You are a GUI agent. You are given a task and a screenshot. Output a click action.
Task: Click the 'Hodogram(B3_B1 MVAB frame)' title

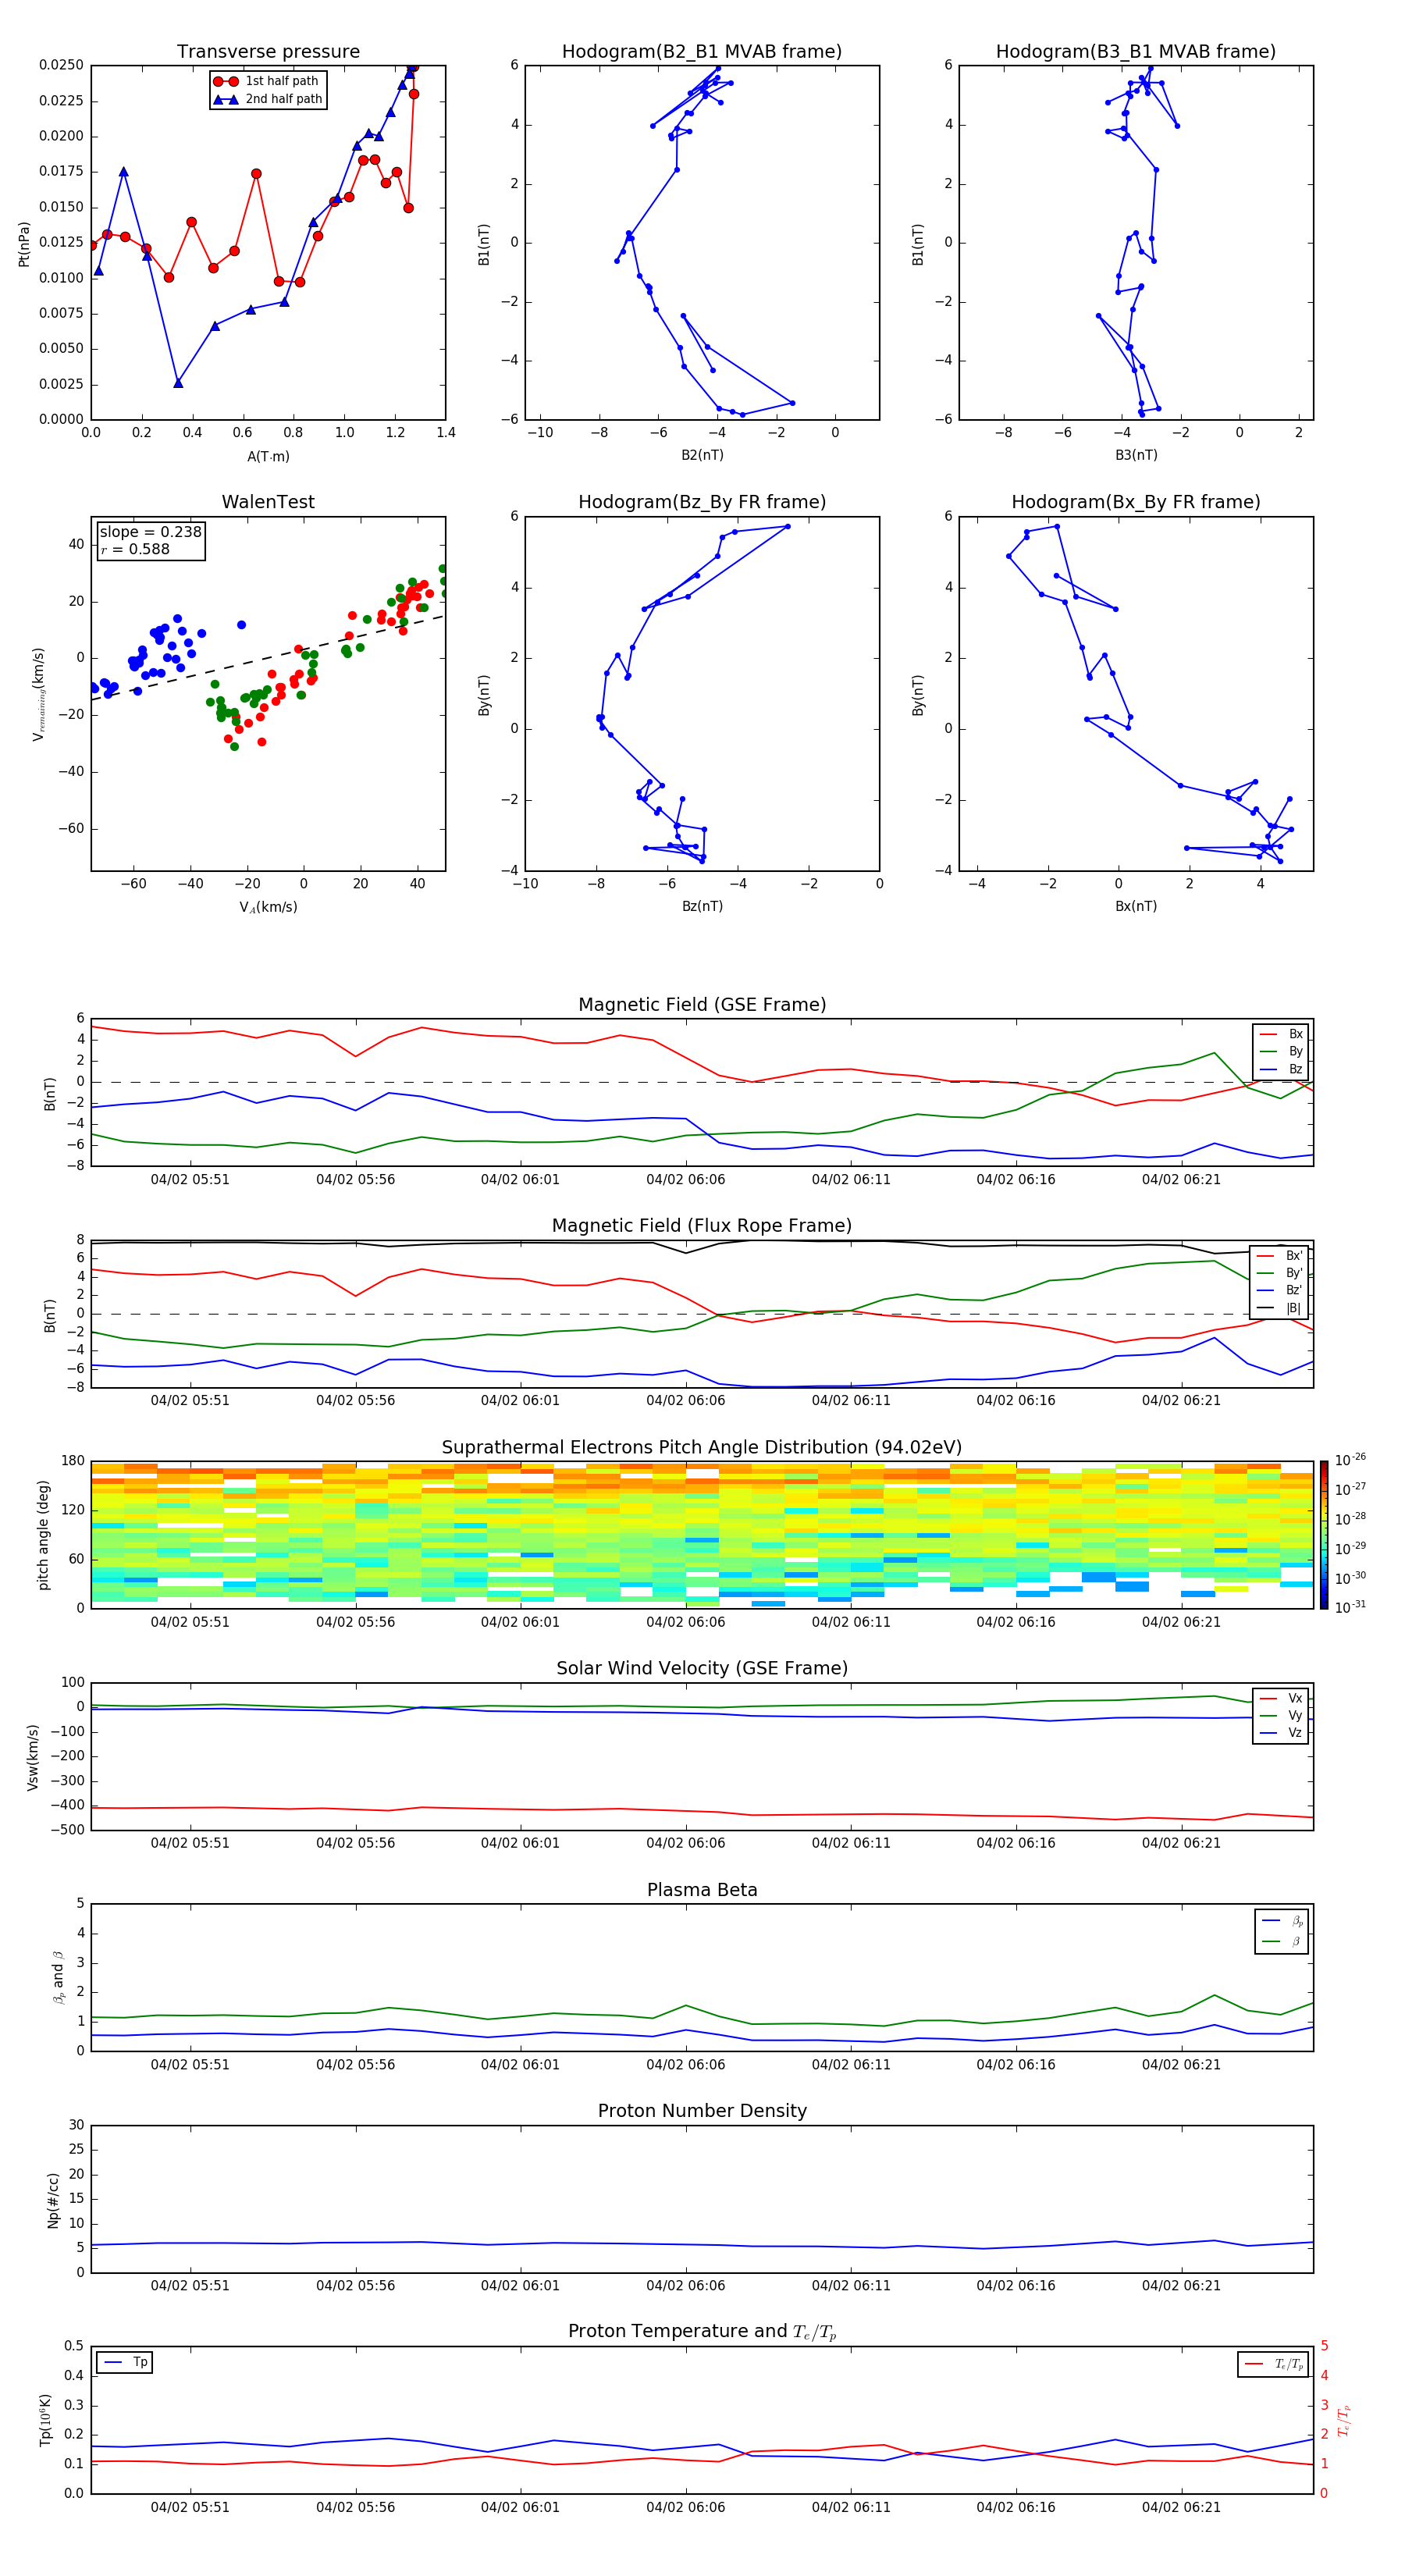1136,52
